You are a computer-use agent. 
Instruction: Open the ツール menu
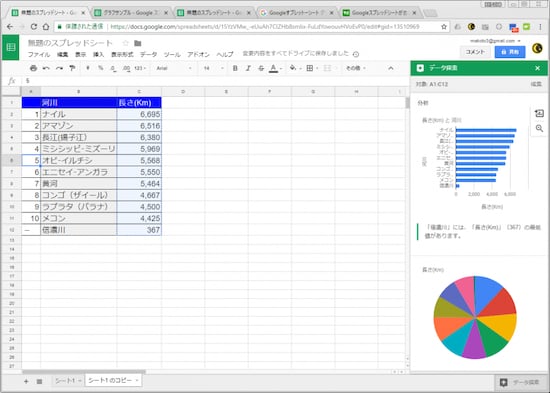(x=172, y=54)
